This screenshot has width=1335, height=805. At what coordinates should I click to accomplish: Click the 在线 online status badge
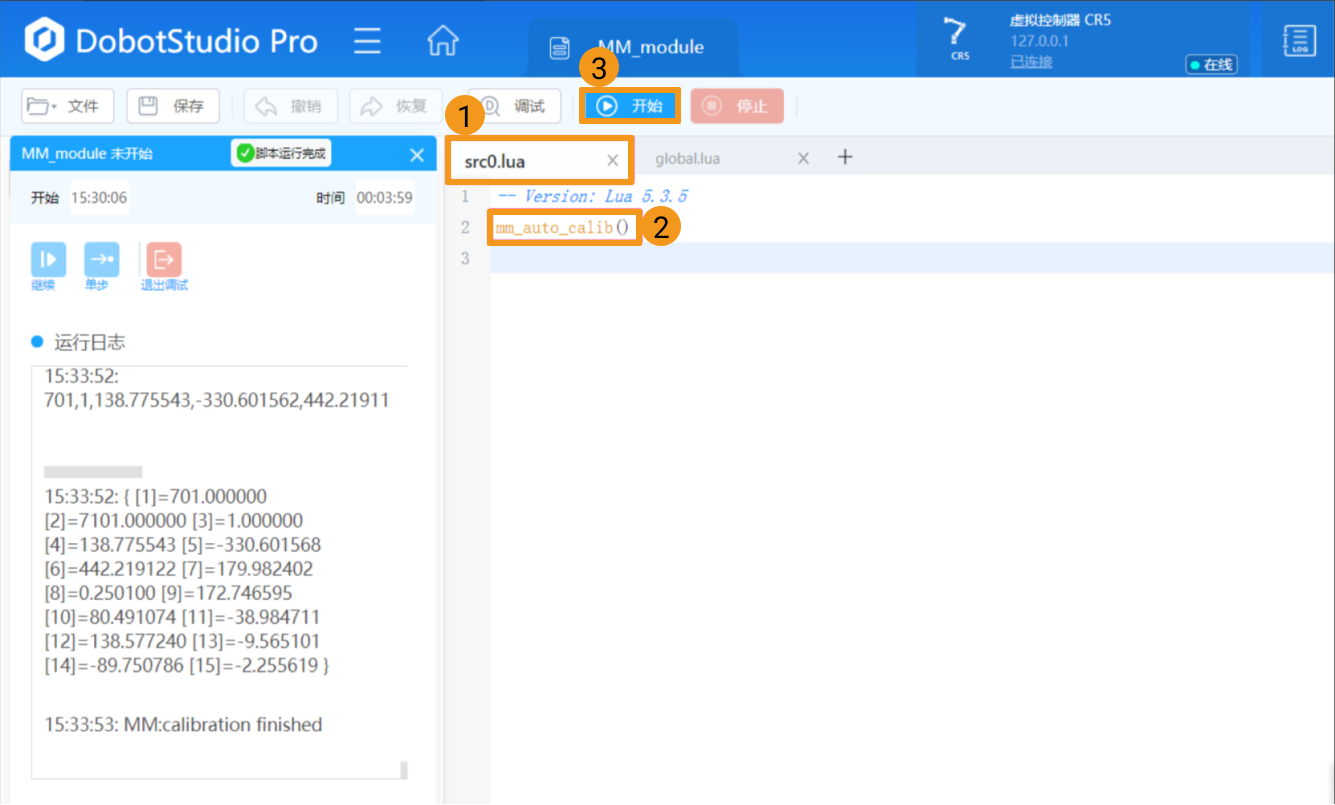(1211, 64)
